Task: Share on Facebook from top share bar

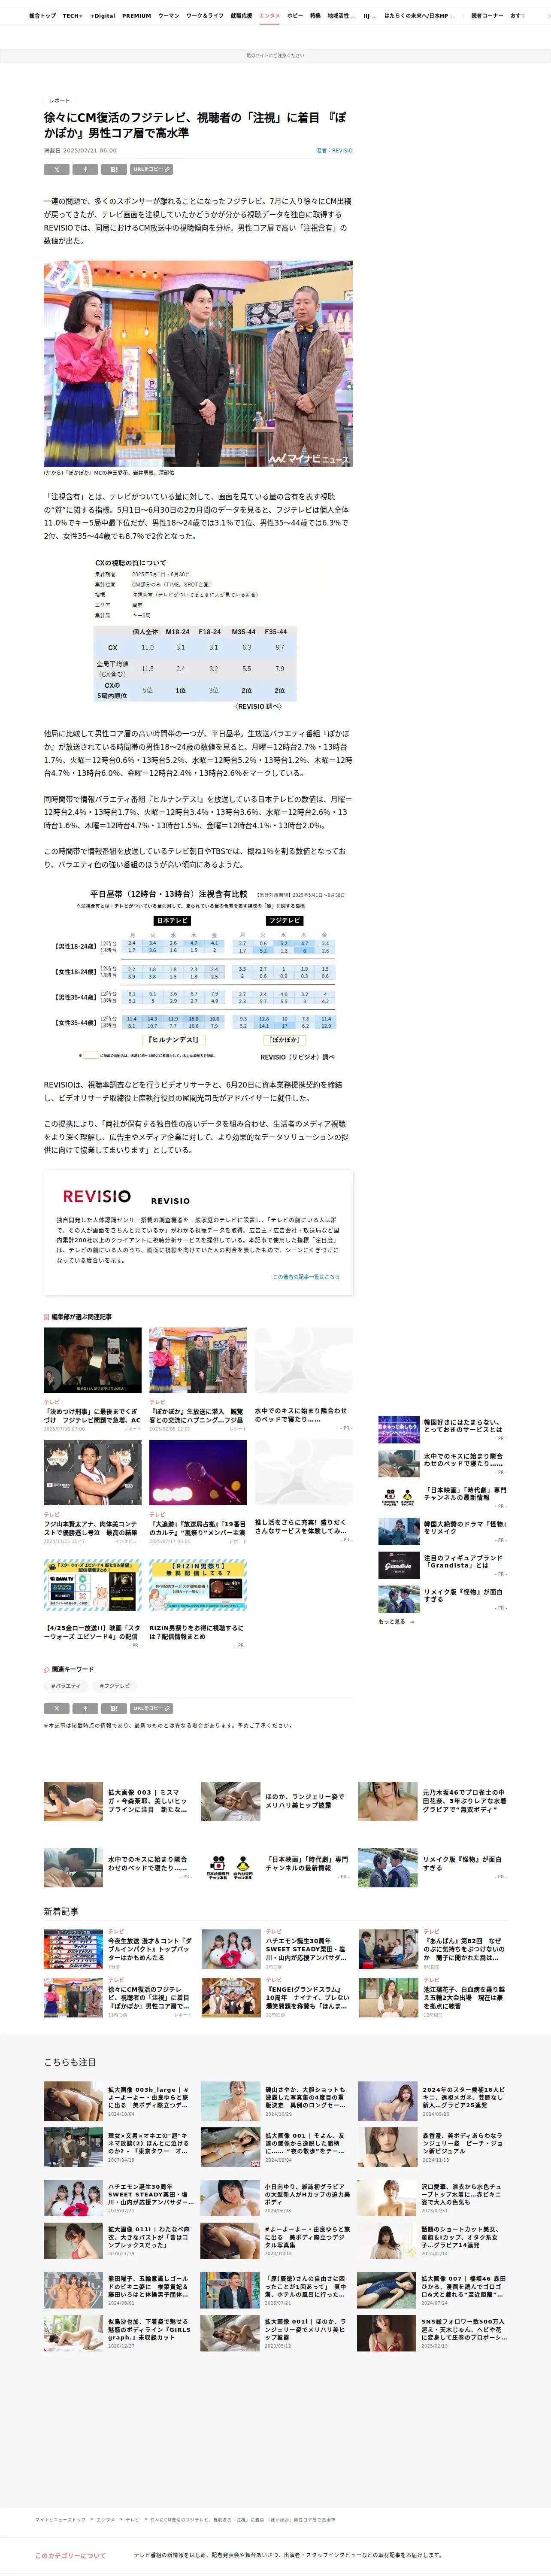Action: 86,169
